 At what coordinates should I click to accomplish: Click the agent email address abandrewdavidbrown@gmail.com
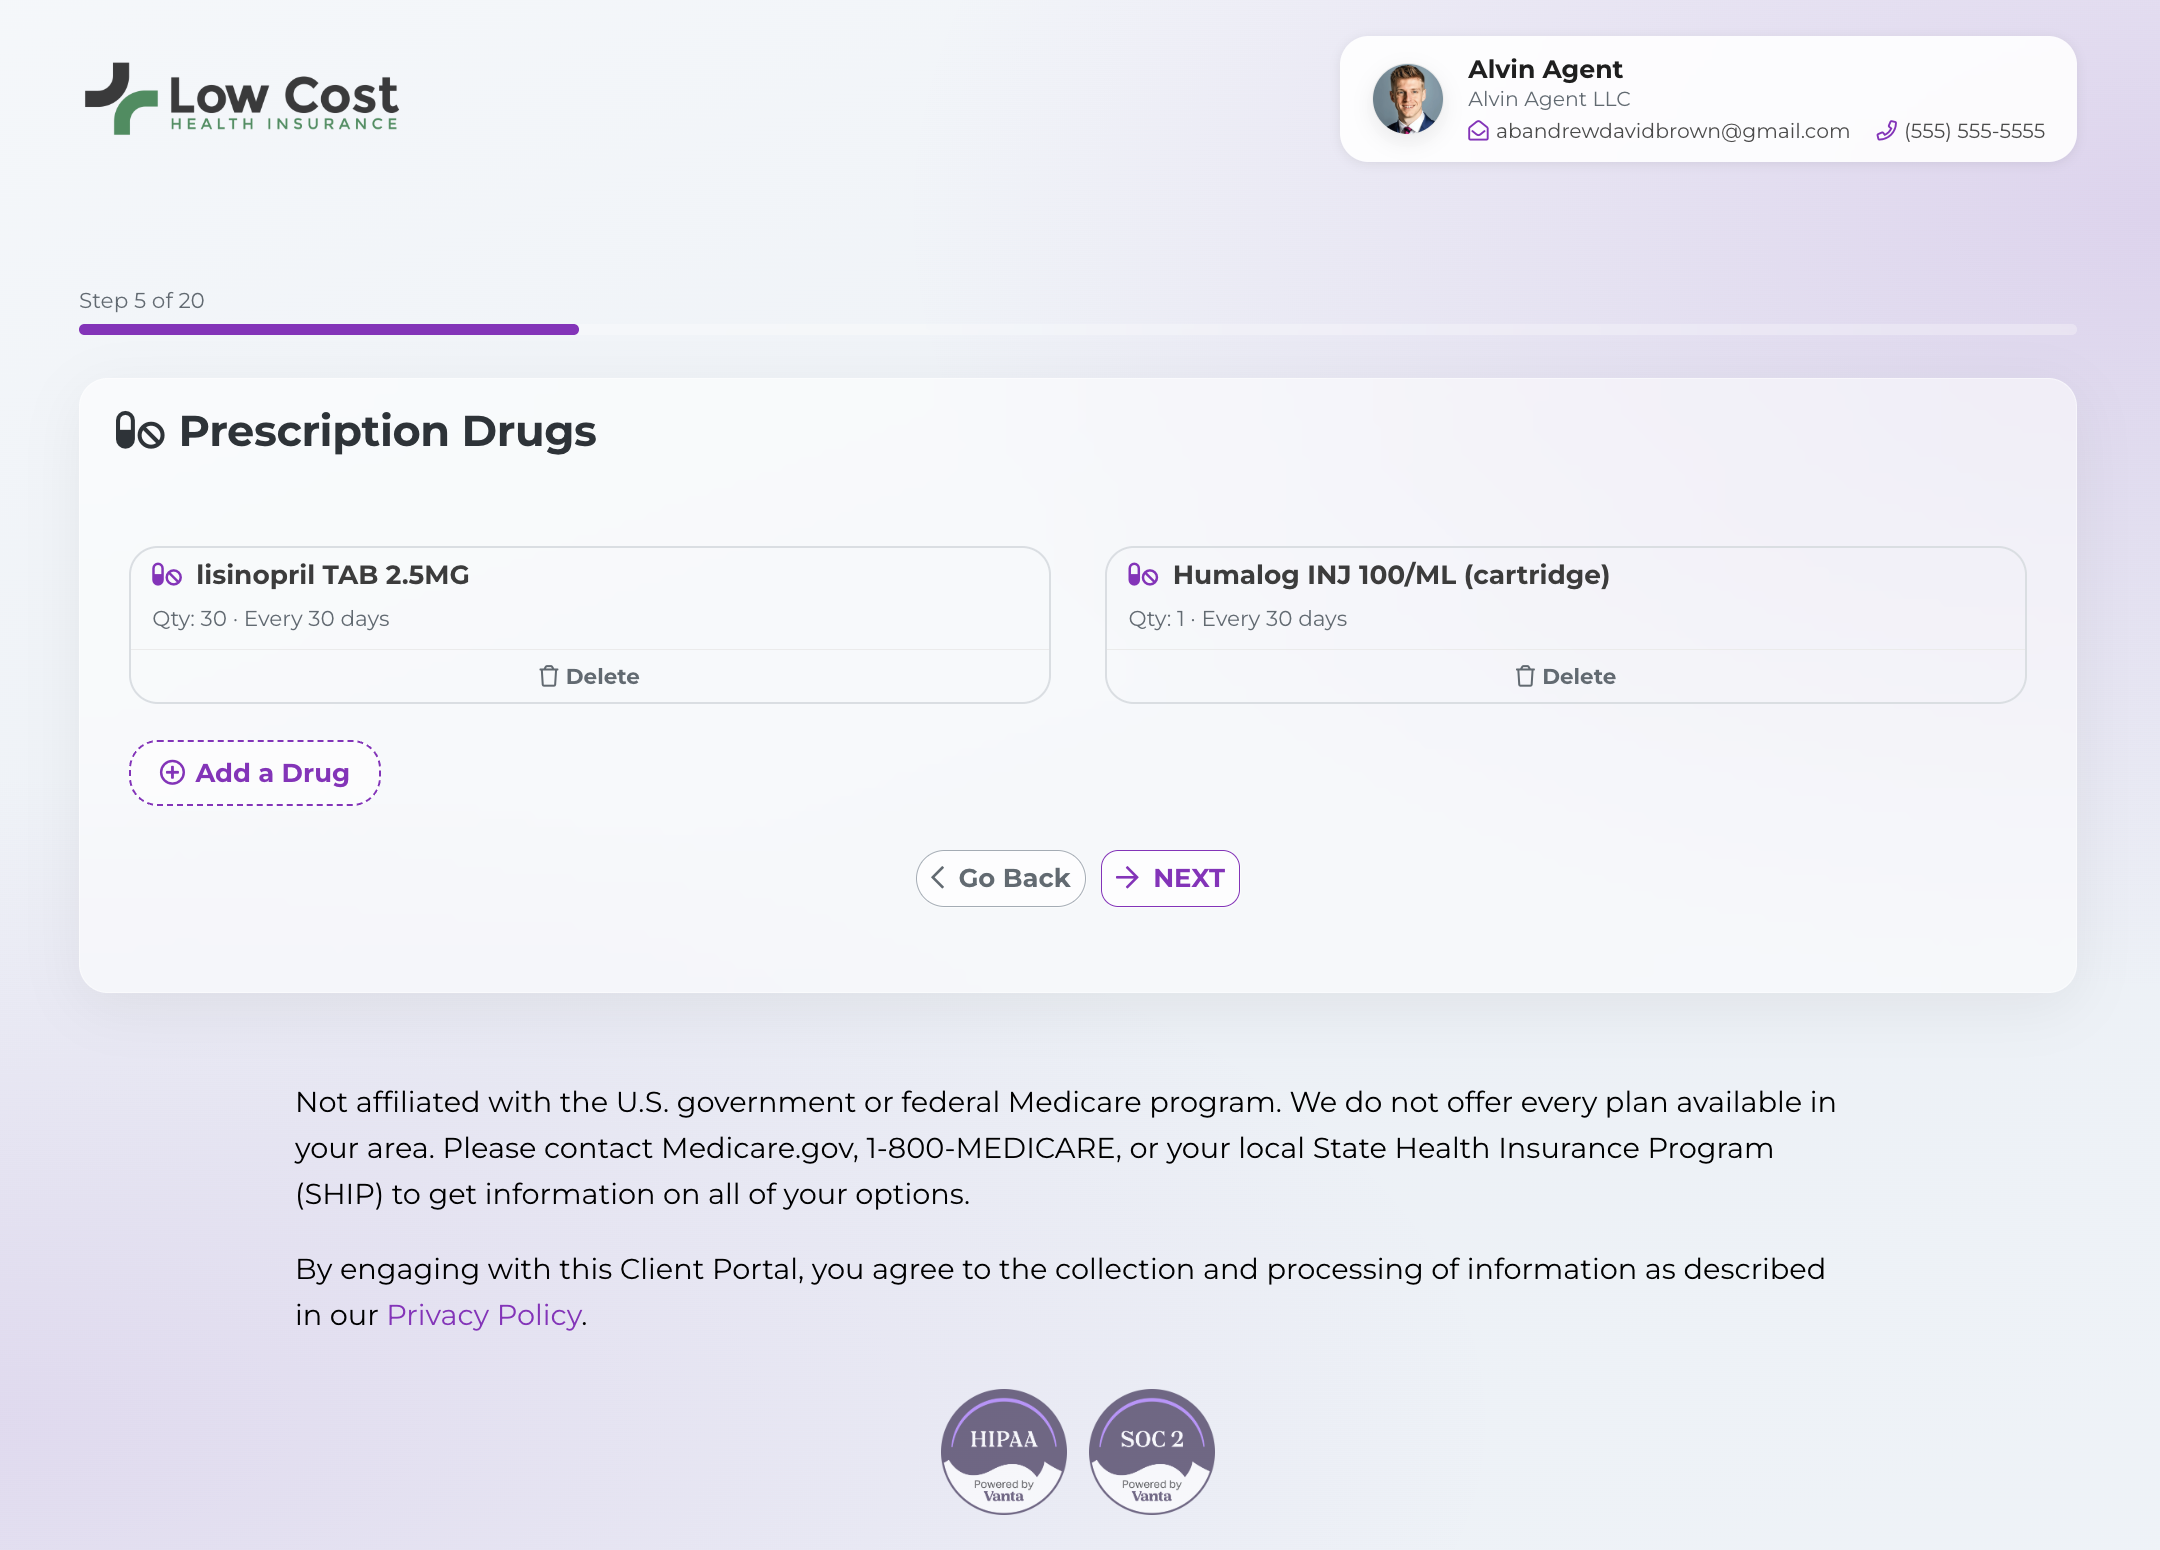1672,131
